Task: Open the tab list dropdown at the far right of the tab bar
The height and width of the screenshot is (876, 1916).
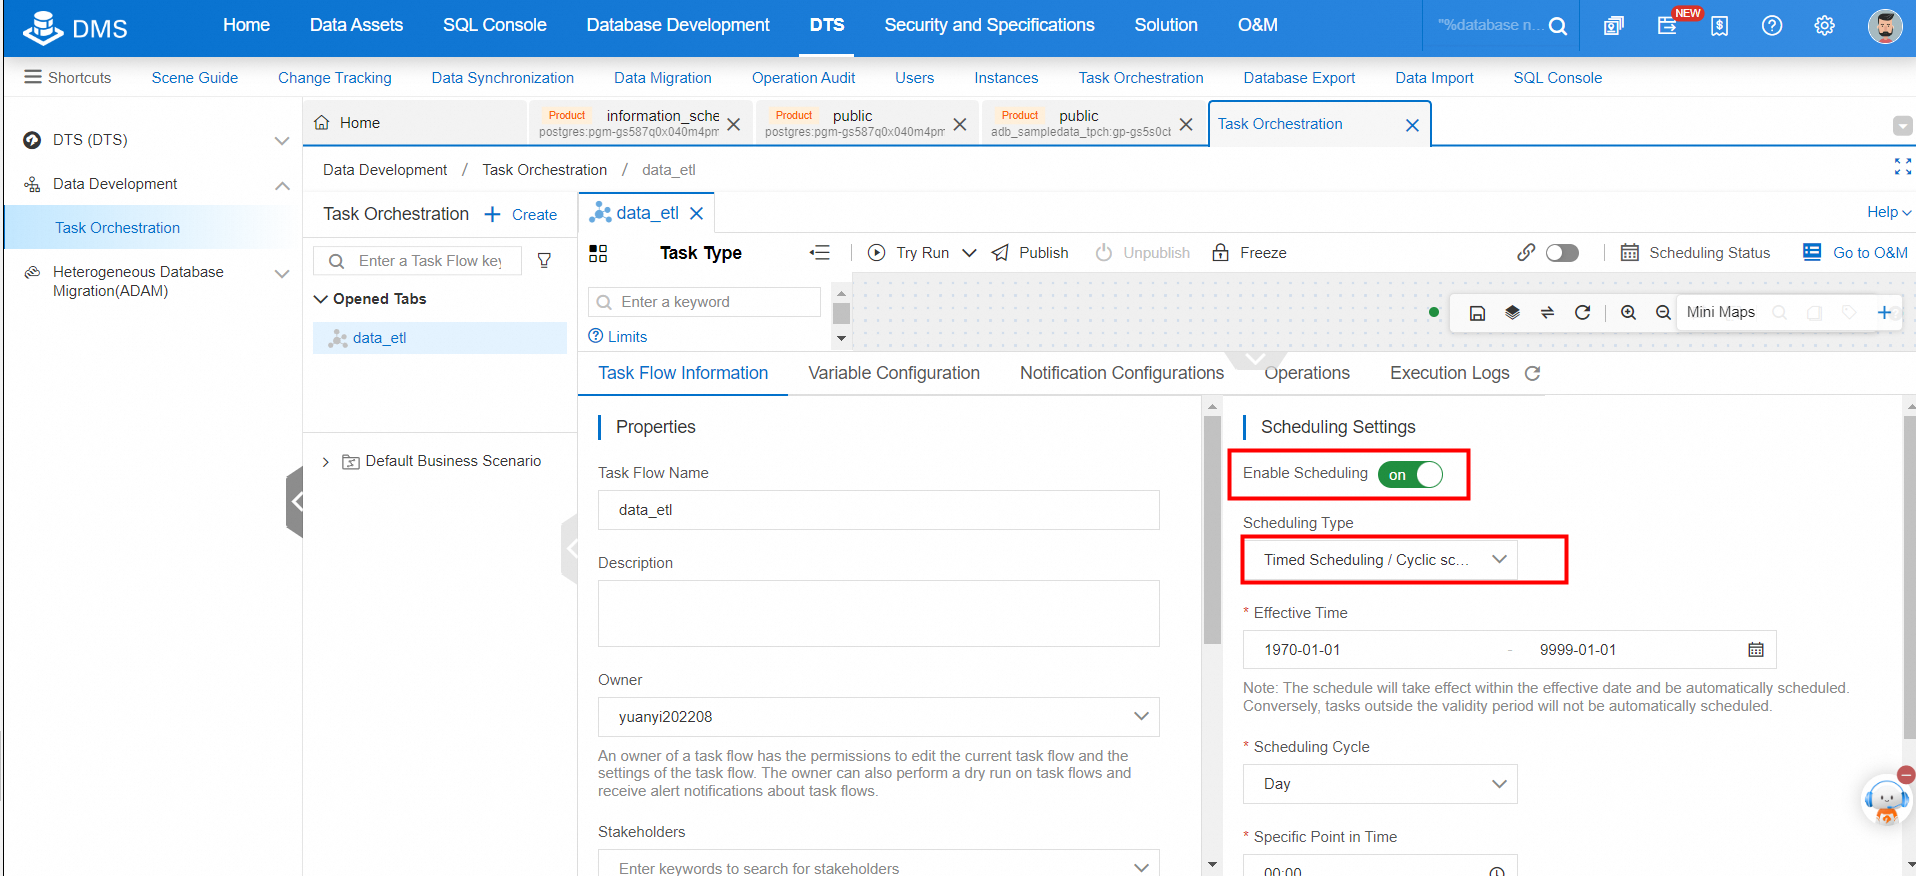Action: click(1902, 125)
